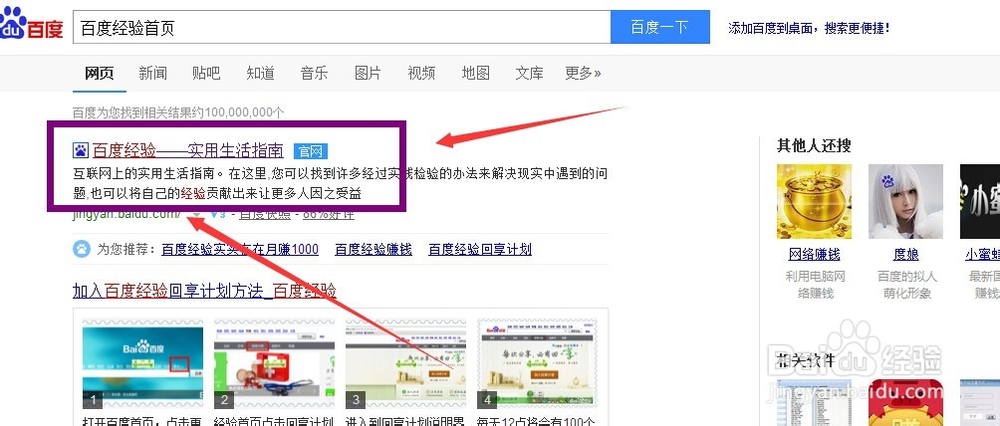Screen dimensions: 1000x426
Task: Open step 3 thumbnail
Action: (x=406, y=364)
